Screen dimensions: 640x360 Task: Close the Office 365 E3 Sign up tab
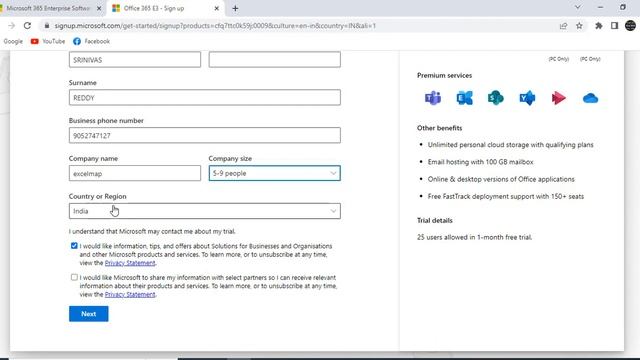(217, 8)
